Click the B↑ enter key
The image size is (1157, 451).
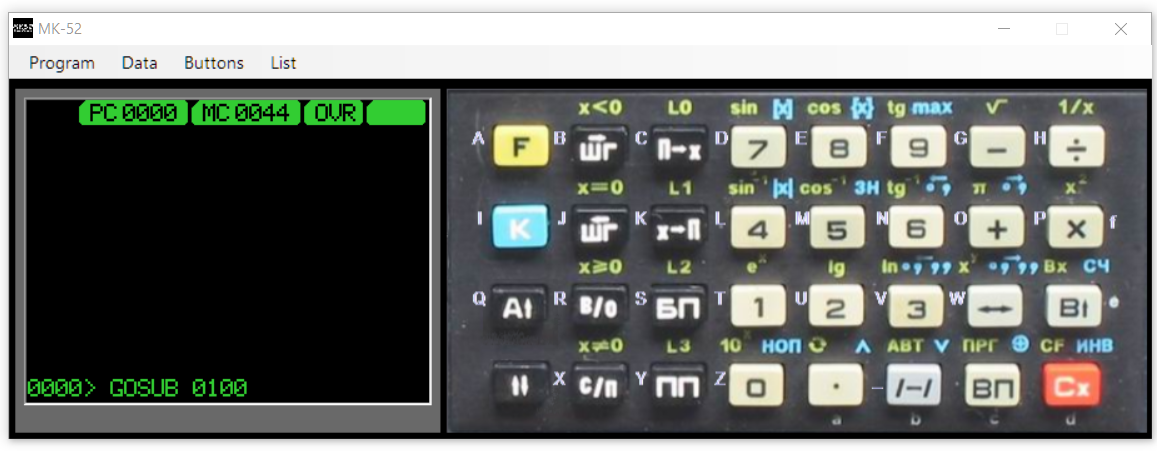tap(1074, 306)
